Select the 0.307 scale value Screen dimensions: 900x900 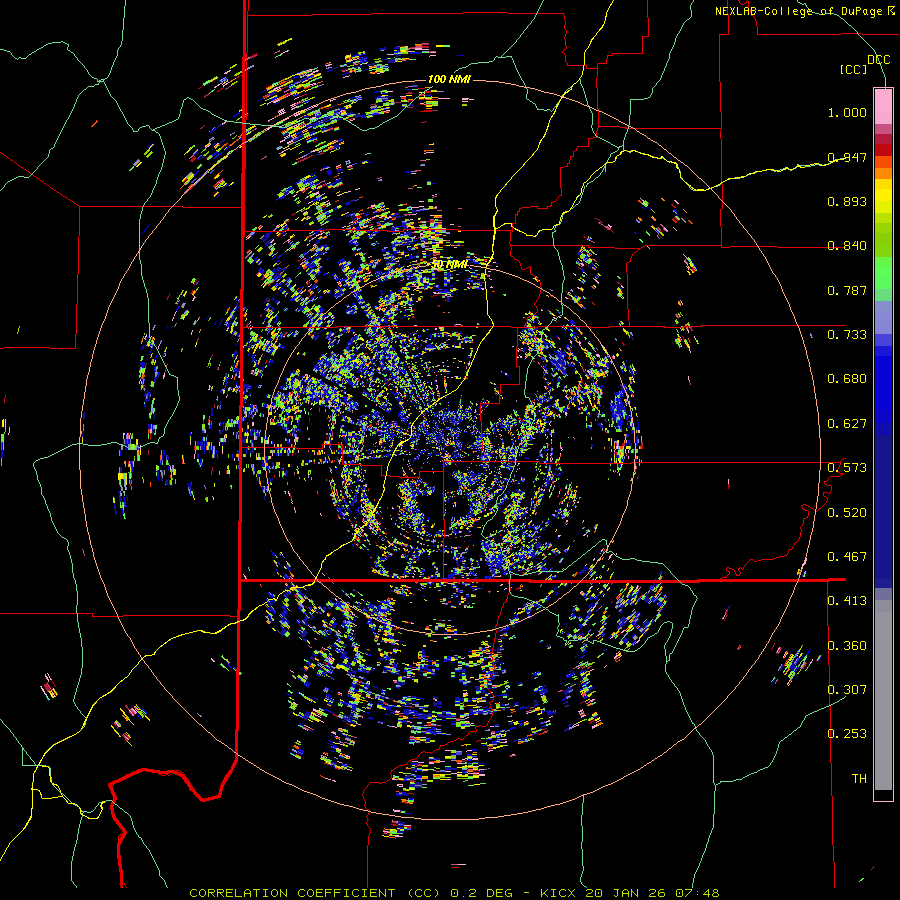(847, 690)
